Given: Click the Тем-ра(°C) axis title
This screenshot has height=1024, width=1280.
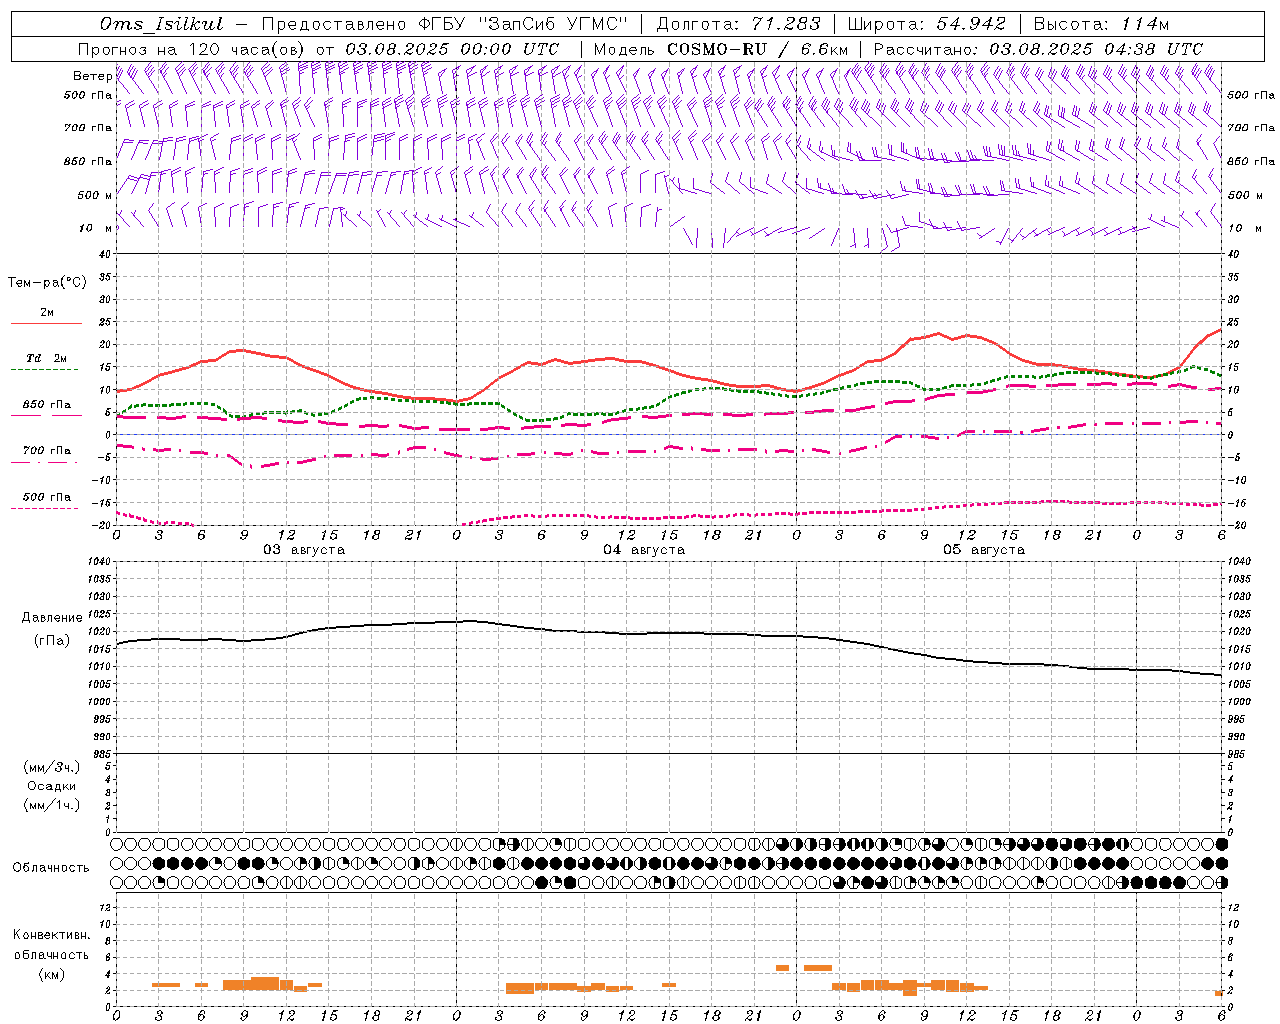Looking at the screenshot, I should [47, 283].
